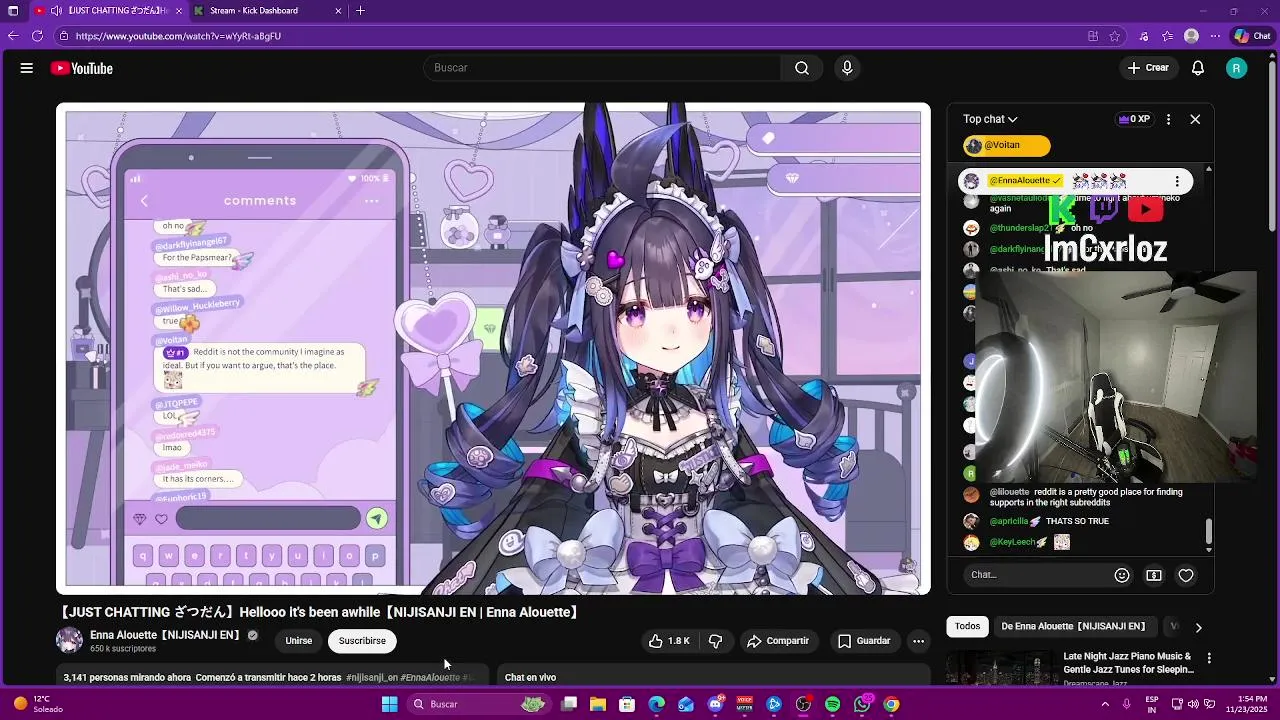Open the Enna Alouette channel name link
The image size is (1280, 720).
coord(165,635)
